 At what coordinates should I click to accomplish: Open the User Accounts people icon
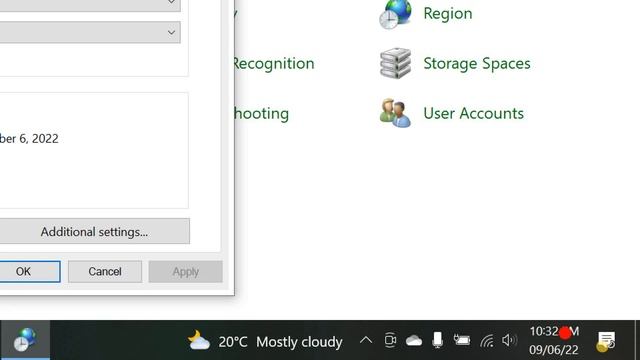395,113
